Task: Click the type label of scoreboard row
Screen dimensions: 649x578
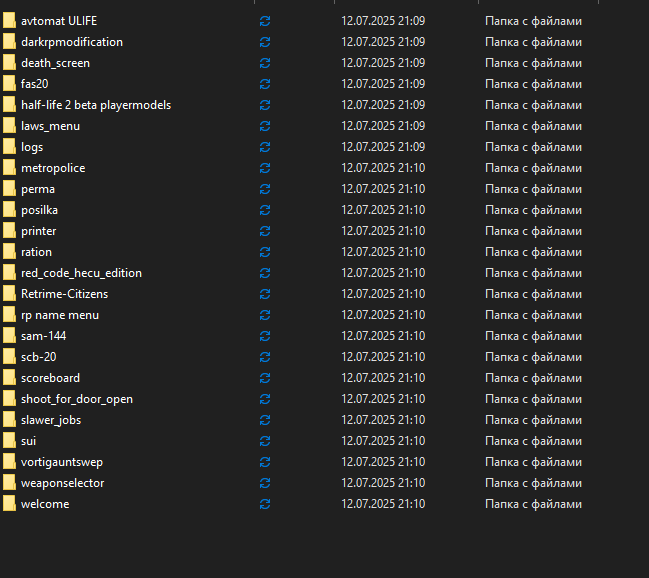Action: click(x=533, y=378)
